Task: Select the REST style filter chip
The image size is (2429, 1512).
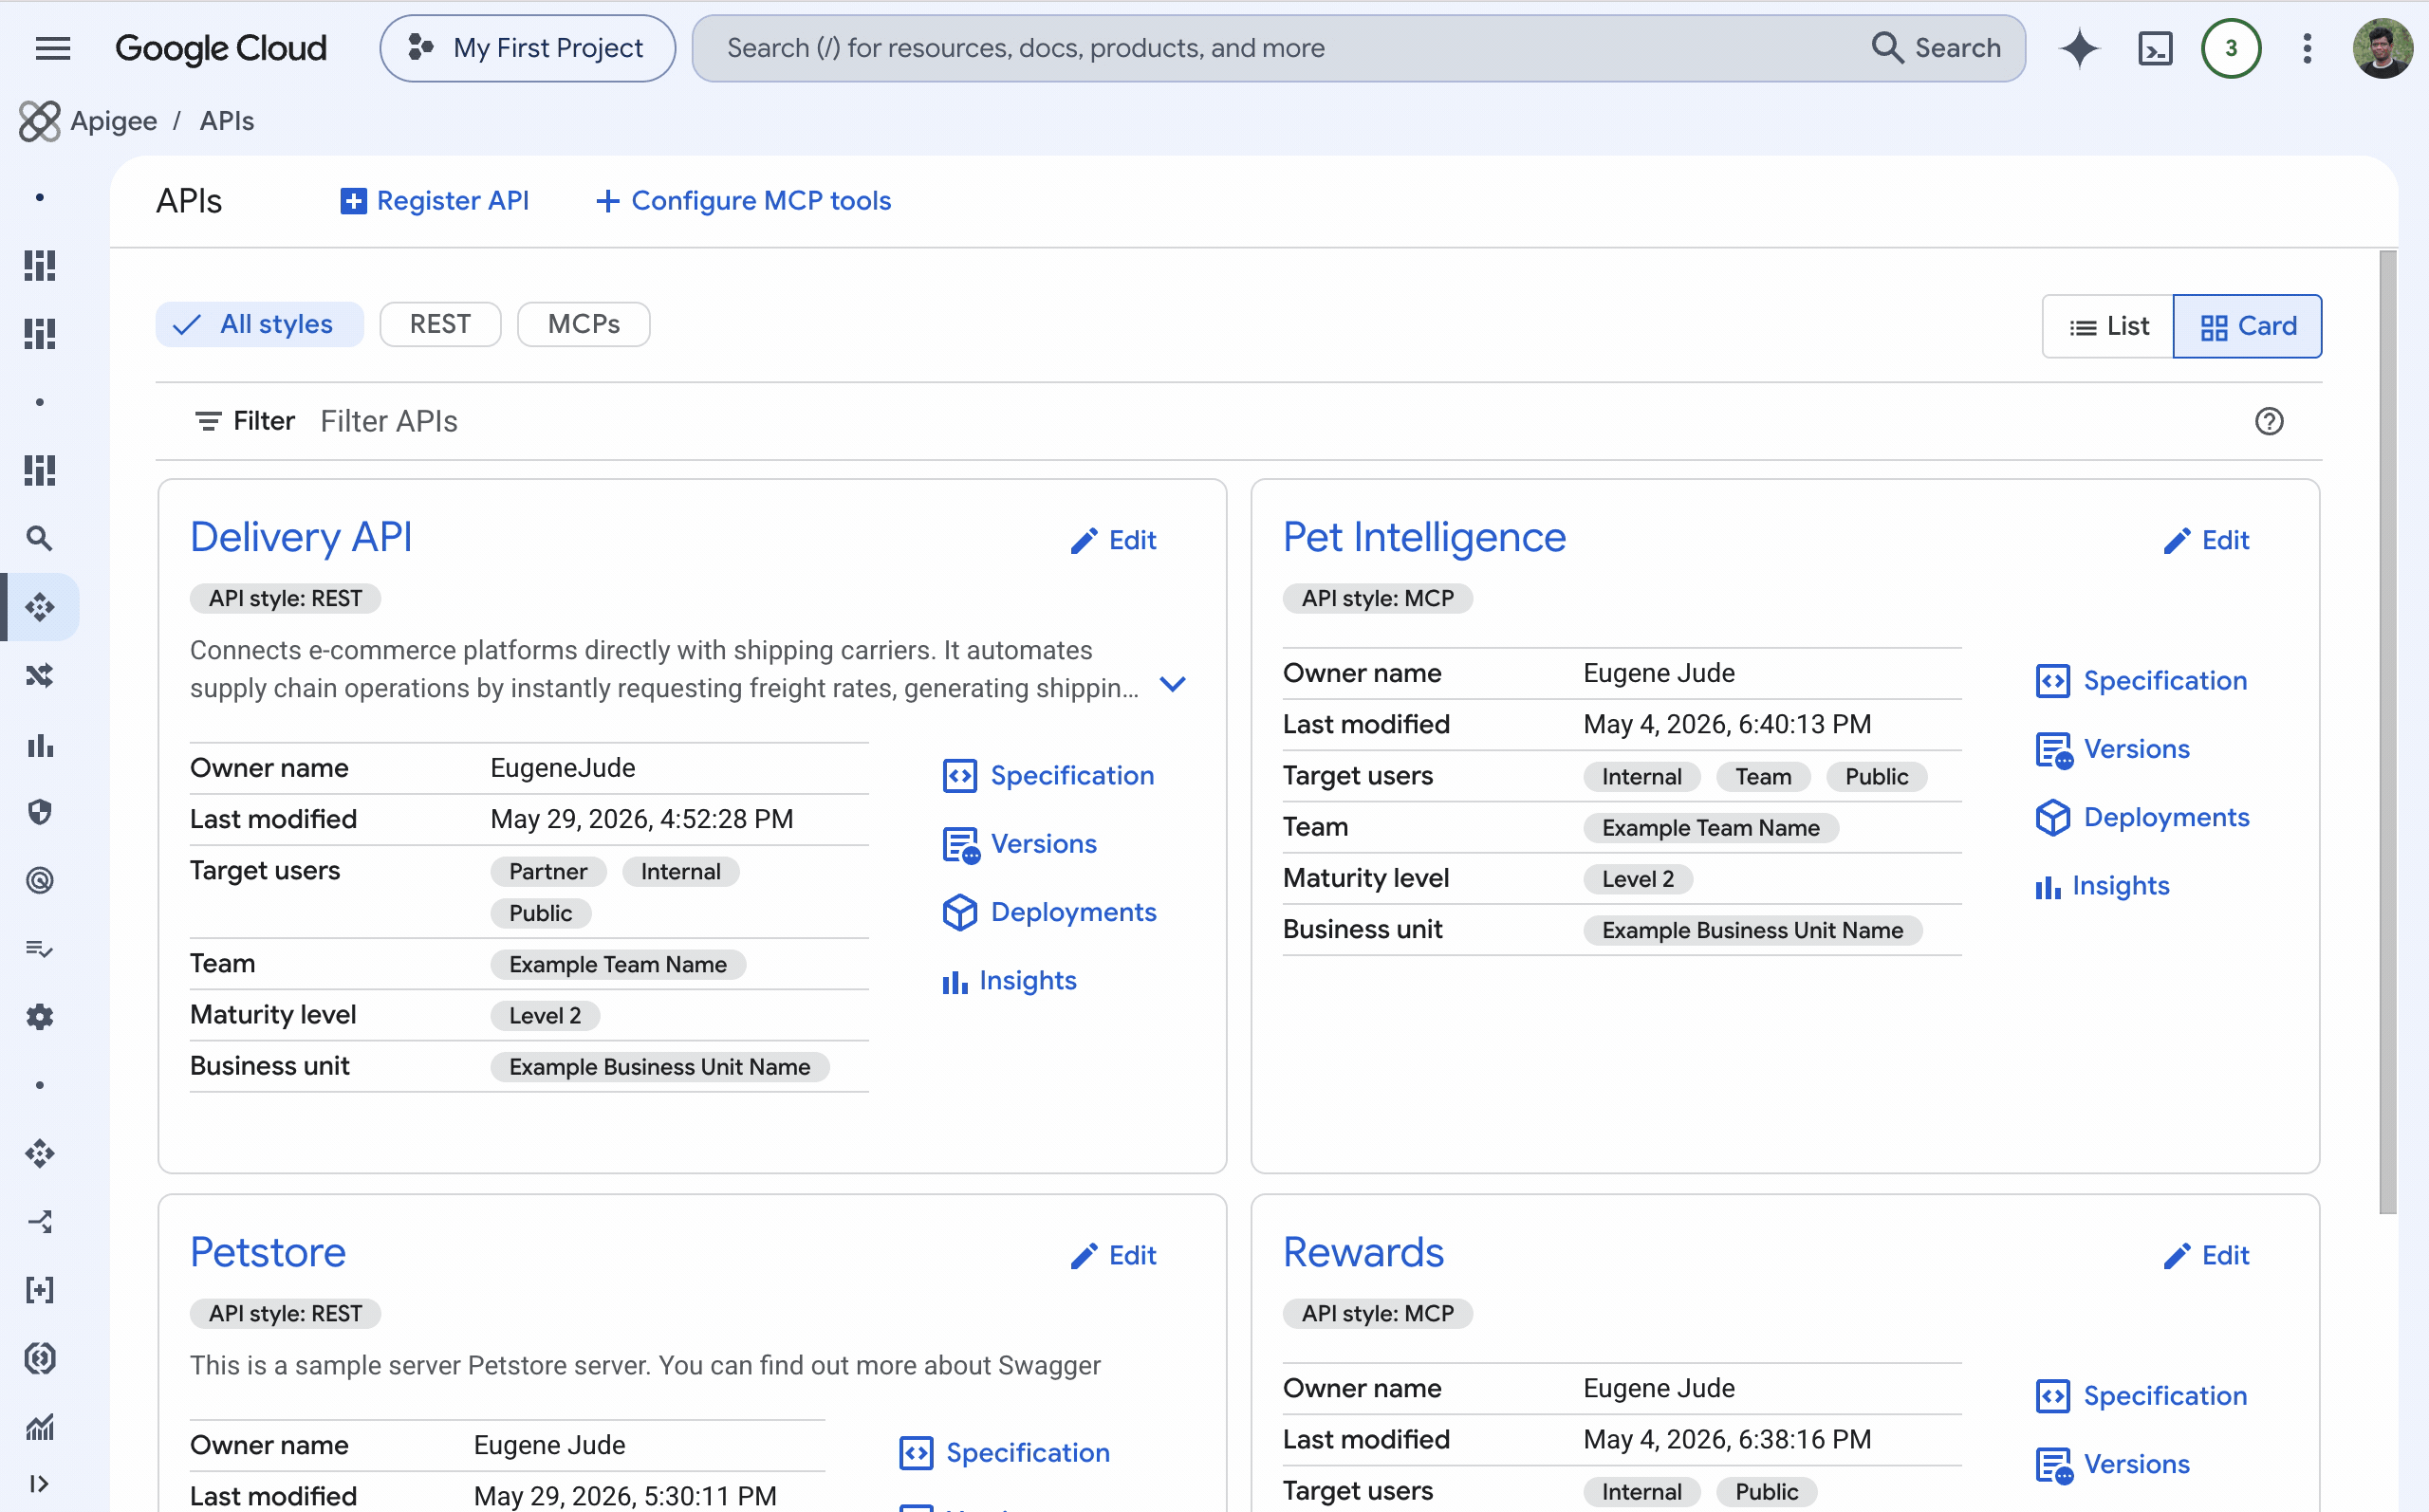Action: coord(440,324)
